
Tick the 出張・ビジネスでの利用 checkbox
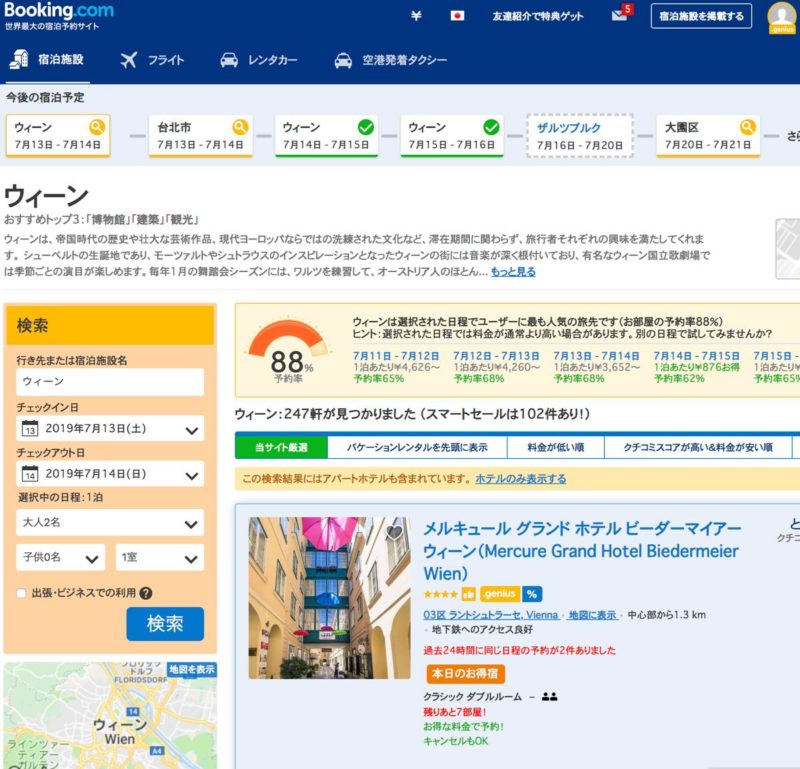(x=21, y=593)
